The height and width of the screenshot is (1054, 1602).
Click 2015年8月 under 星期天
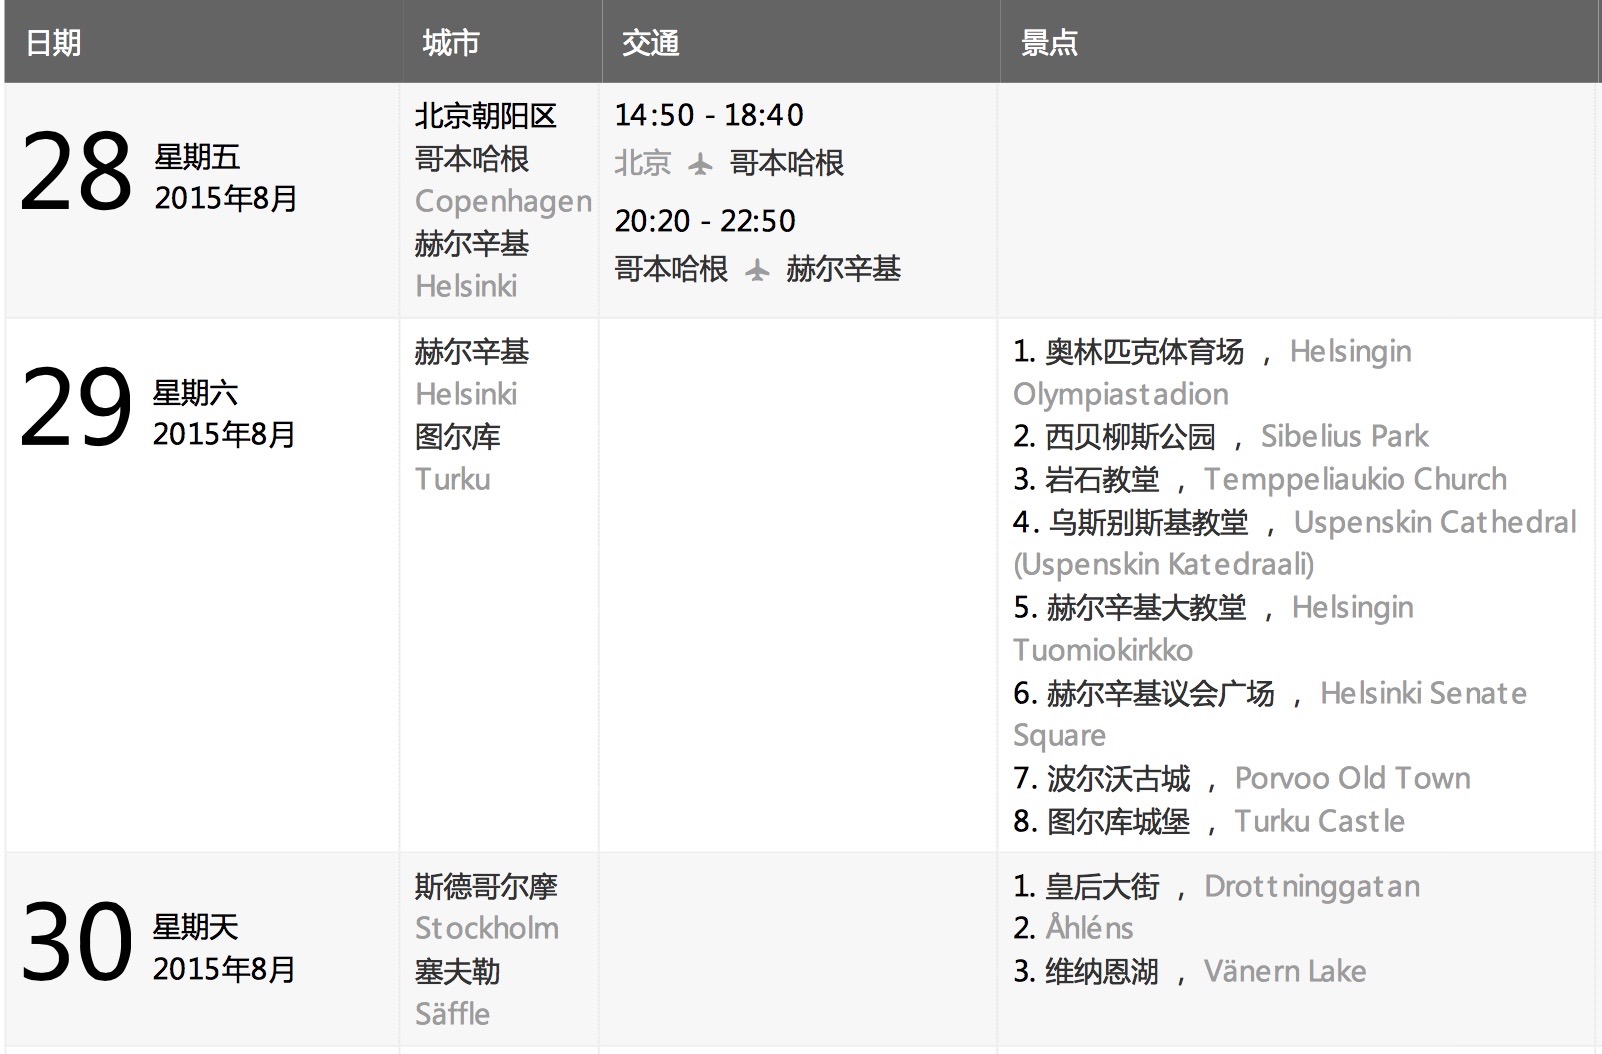[x=225, y=969]
